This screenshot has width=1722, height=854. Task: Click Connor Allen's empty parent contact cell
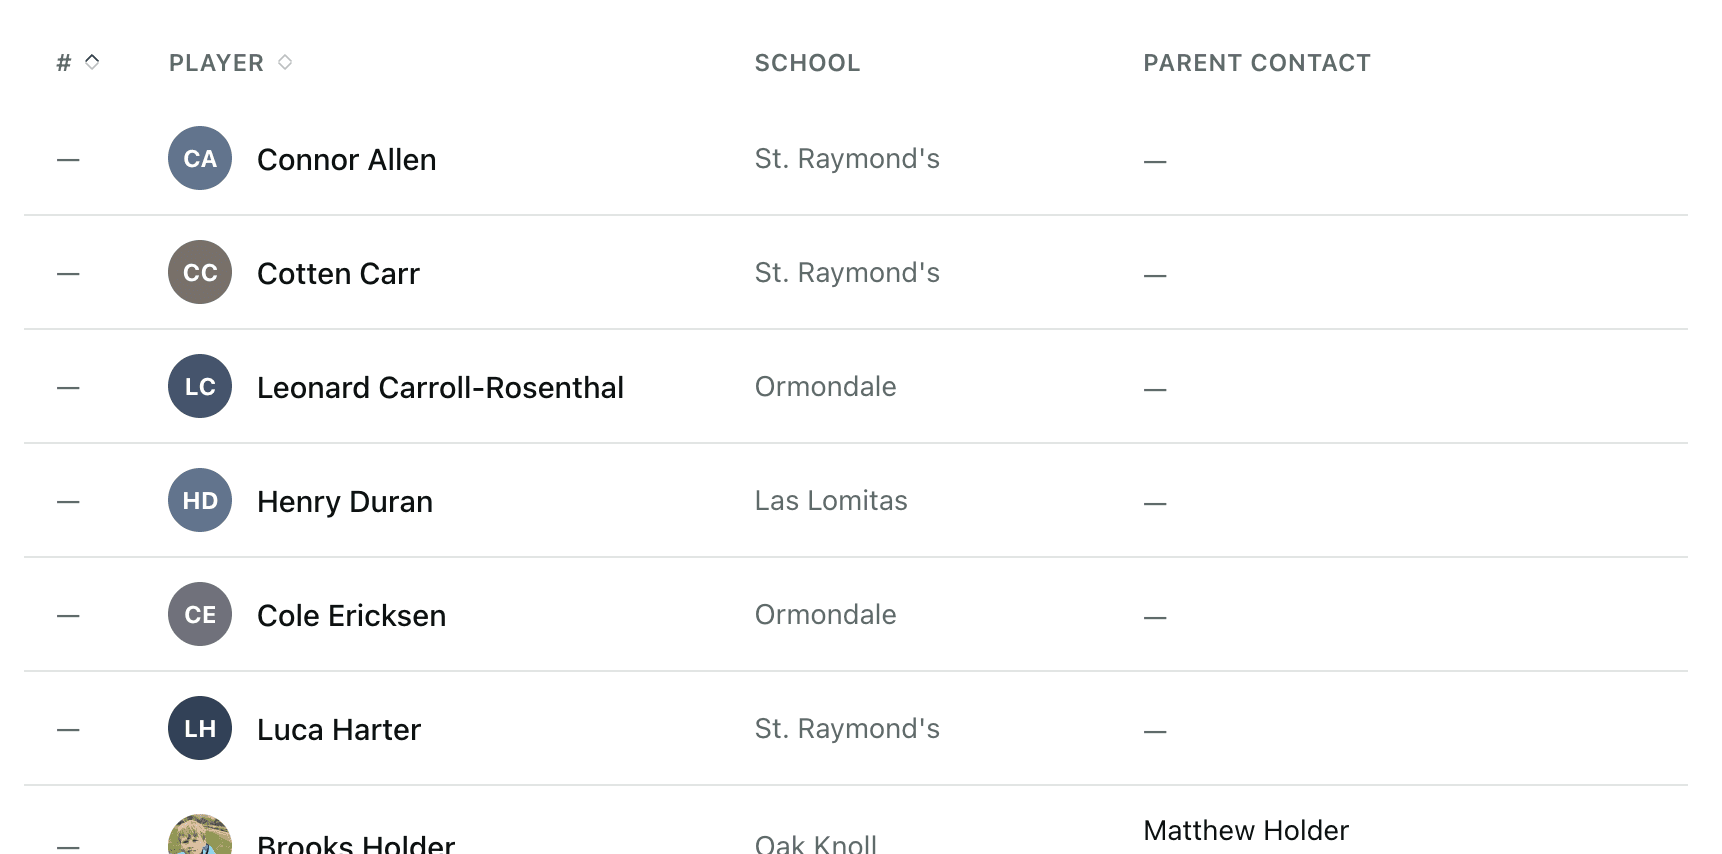pyautogui.click(x=1155, y=161)
